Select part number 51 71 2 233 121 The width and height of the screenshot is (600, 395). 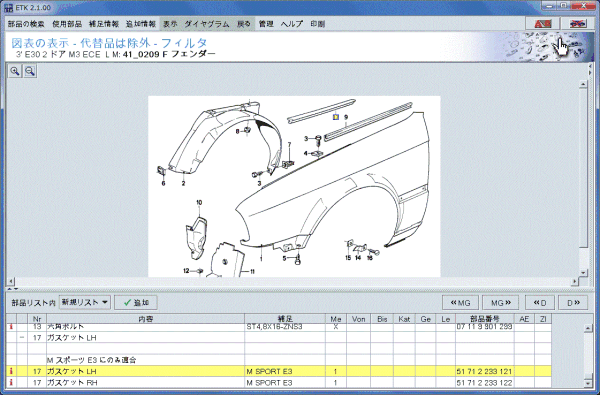(x=484, y=371)
